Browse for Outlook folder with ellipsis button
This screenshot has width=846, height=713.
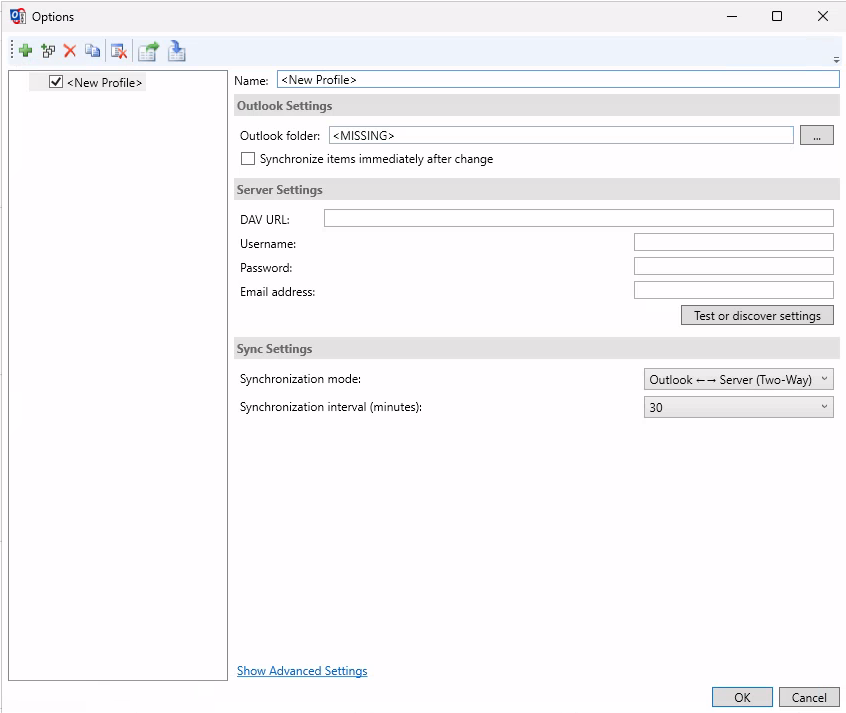coord(816,136)
